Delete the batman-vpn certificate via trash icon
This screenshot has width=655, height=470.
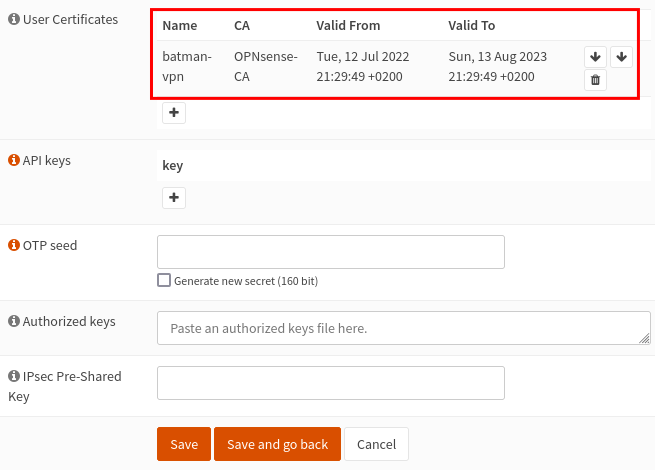click(x=595, y=79)
